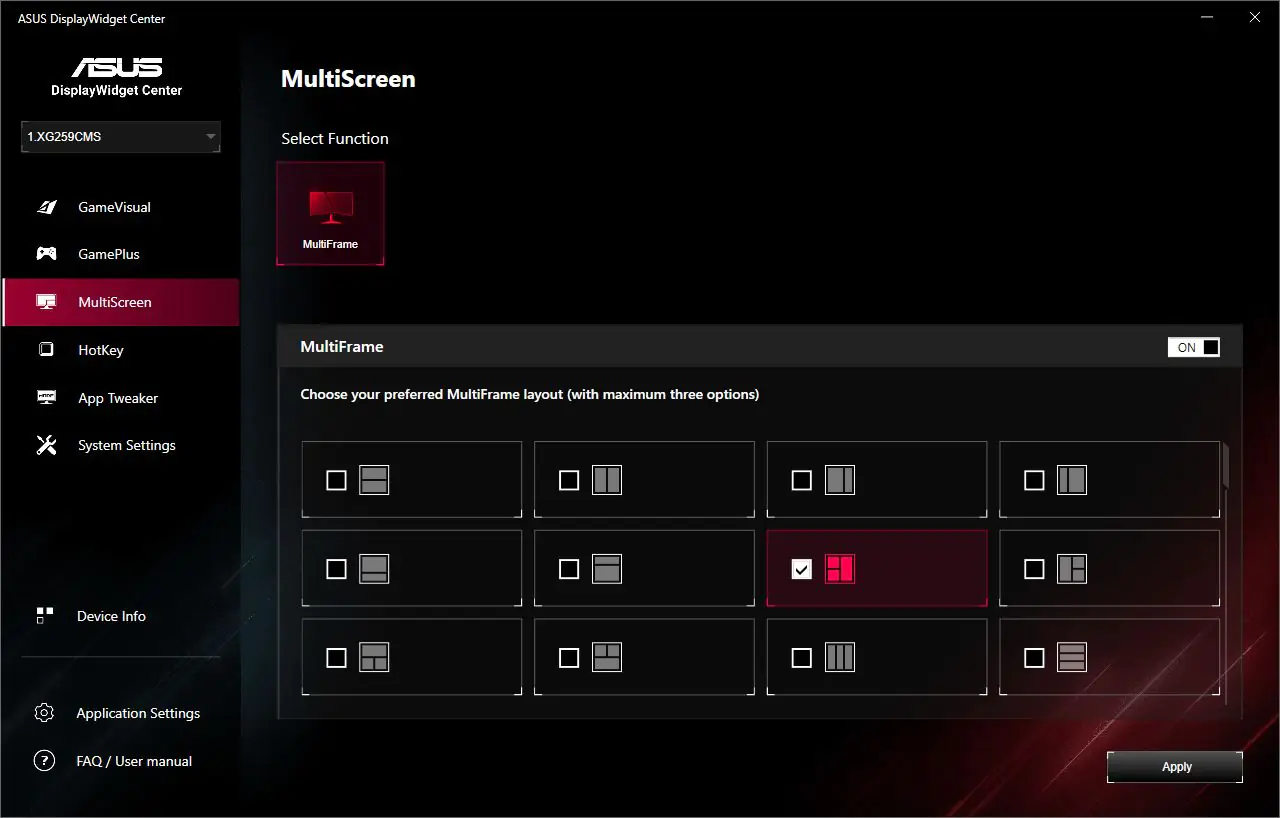
Task: Click the GamePlus gamepad icon
Action: (x=46, y=254)
